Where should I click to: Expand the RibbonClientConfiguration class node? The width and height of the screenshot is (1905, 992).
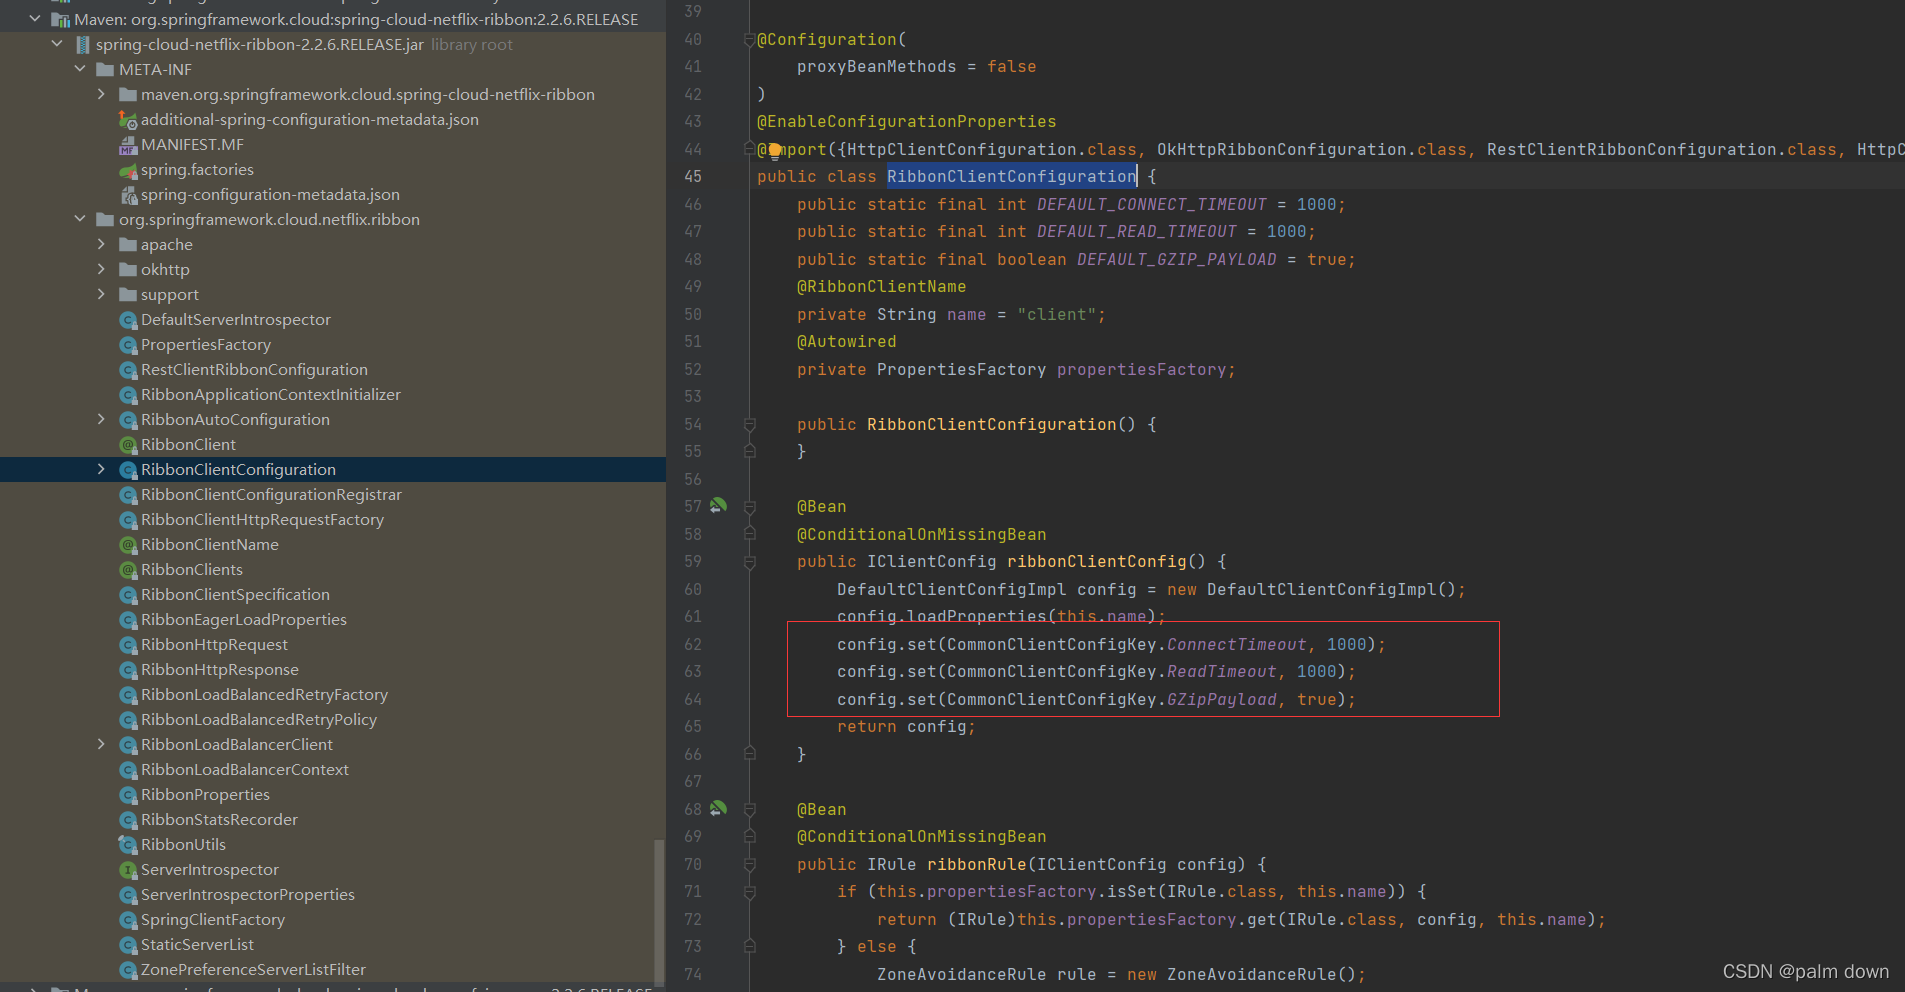click(101, 469)
